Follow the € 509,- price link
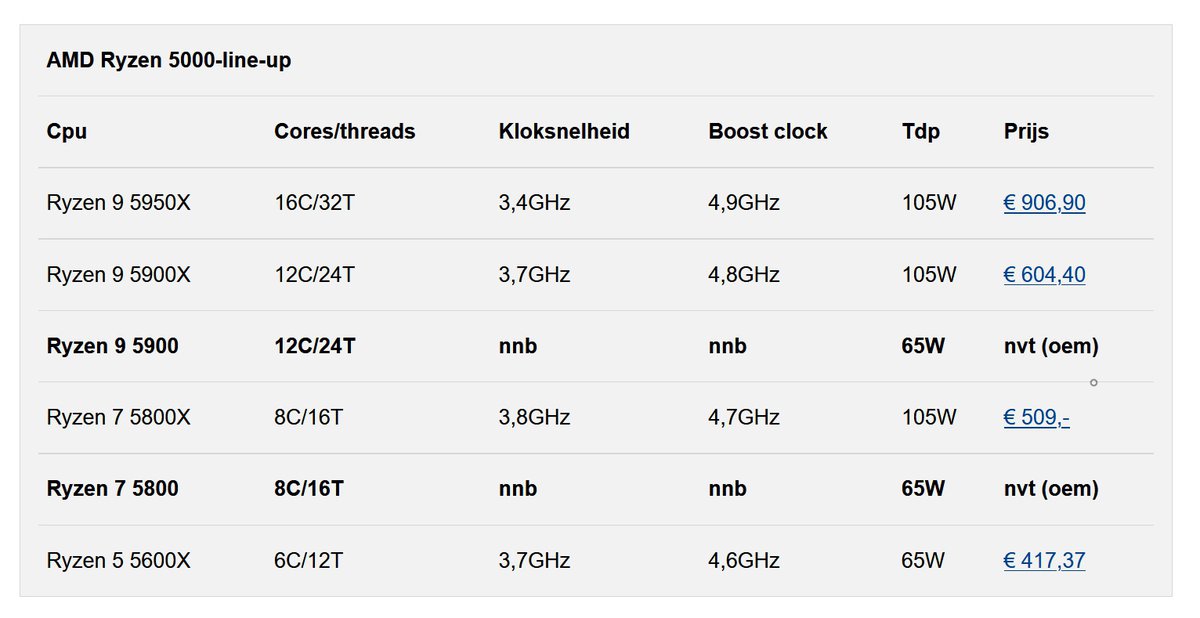Image resolution: width=1200 pixels, height=618 pixels. click(1036, 417)
